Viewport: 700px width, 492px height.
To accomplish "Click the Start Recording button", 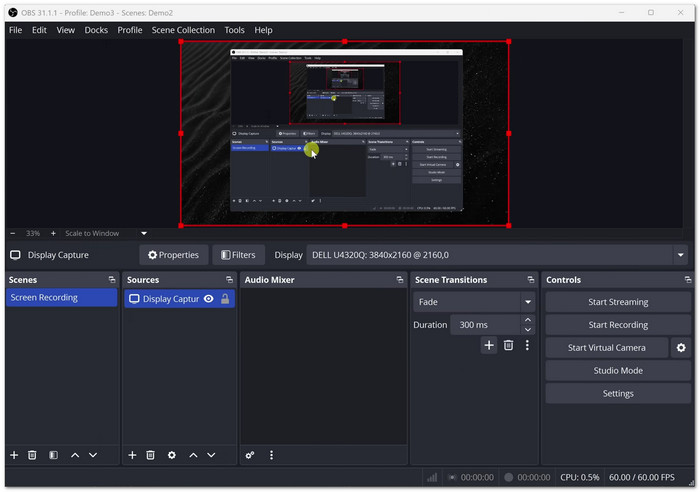I will click(x=618, y=325).
